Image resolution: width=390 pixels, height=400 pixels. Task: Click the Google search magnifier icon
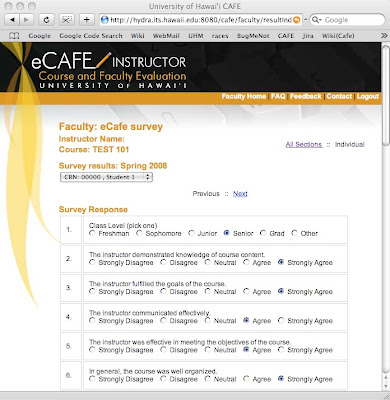point(316,20)
